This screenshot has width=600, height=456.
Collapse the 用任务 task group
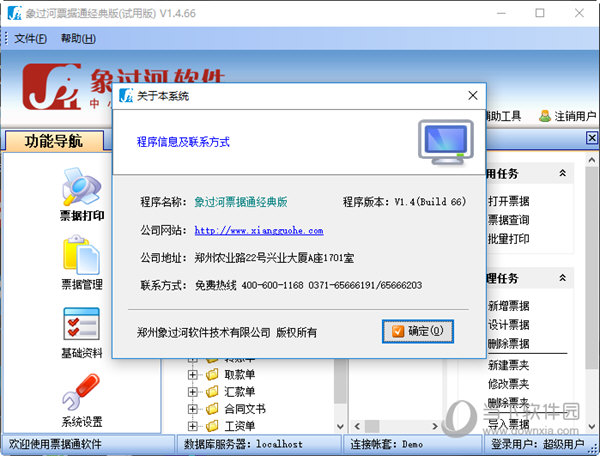tap(562, 173)
